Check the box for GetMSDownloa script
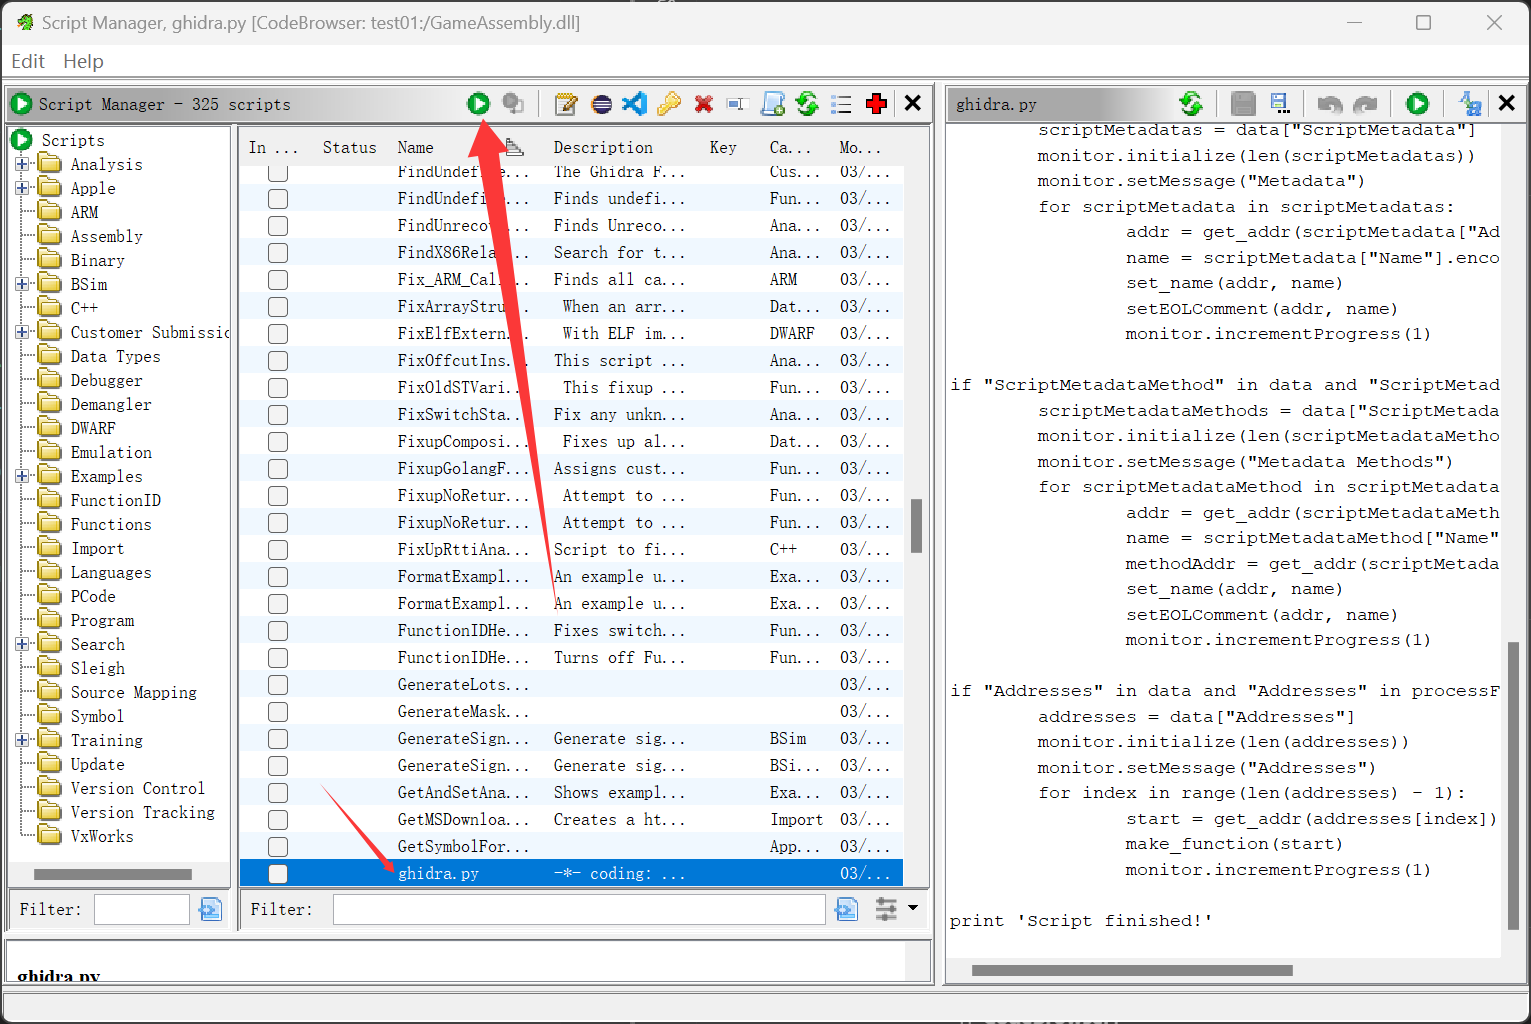1531x1024 pixels. 278,820
